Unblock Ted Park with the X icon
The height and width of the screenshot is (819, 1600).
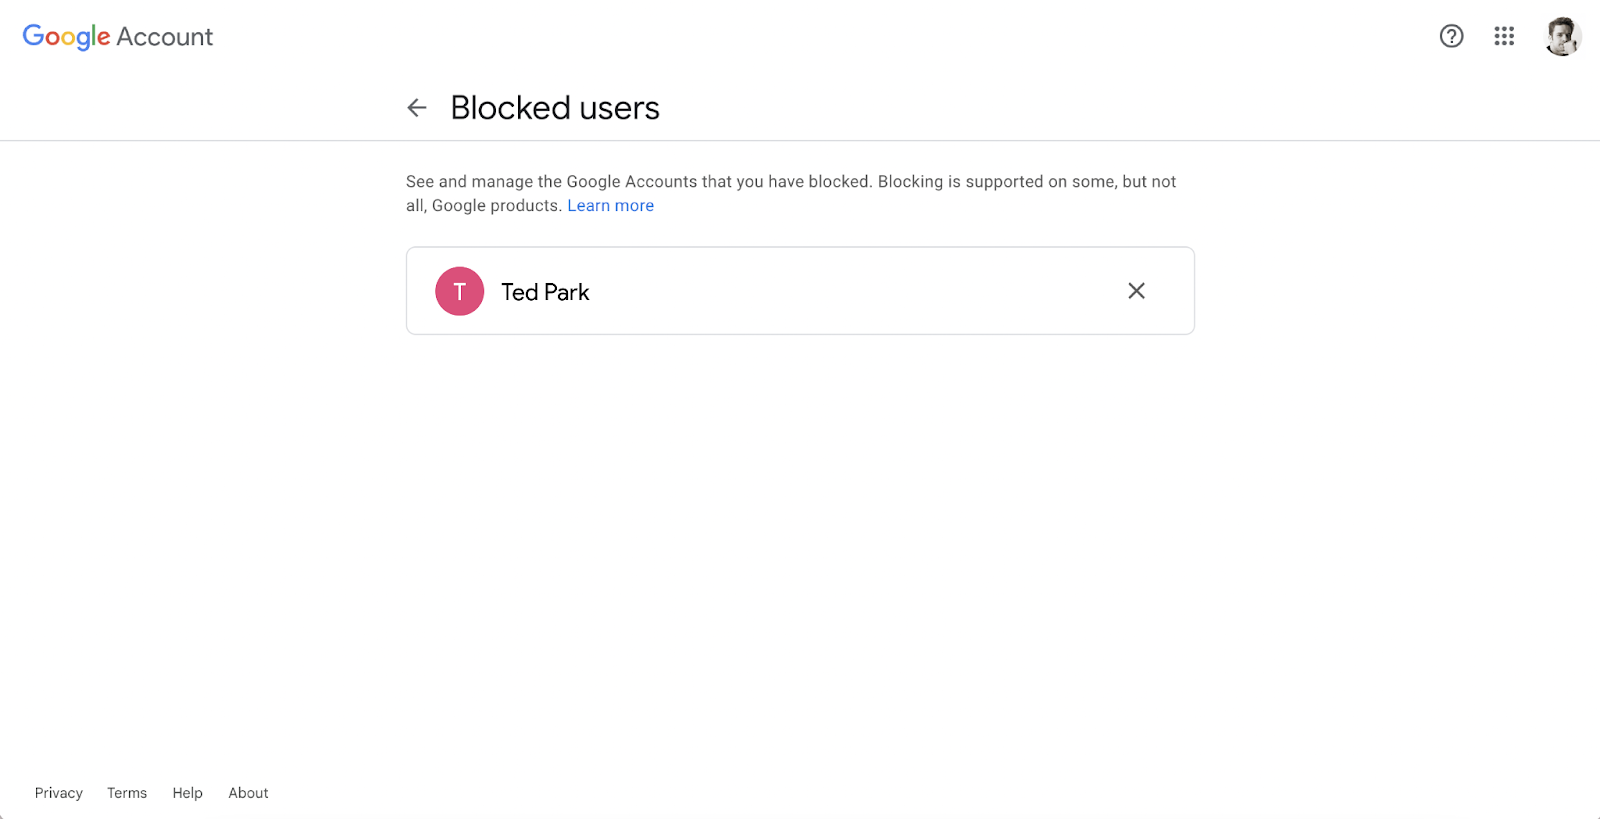point(1136,291)
